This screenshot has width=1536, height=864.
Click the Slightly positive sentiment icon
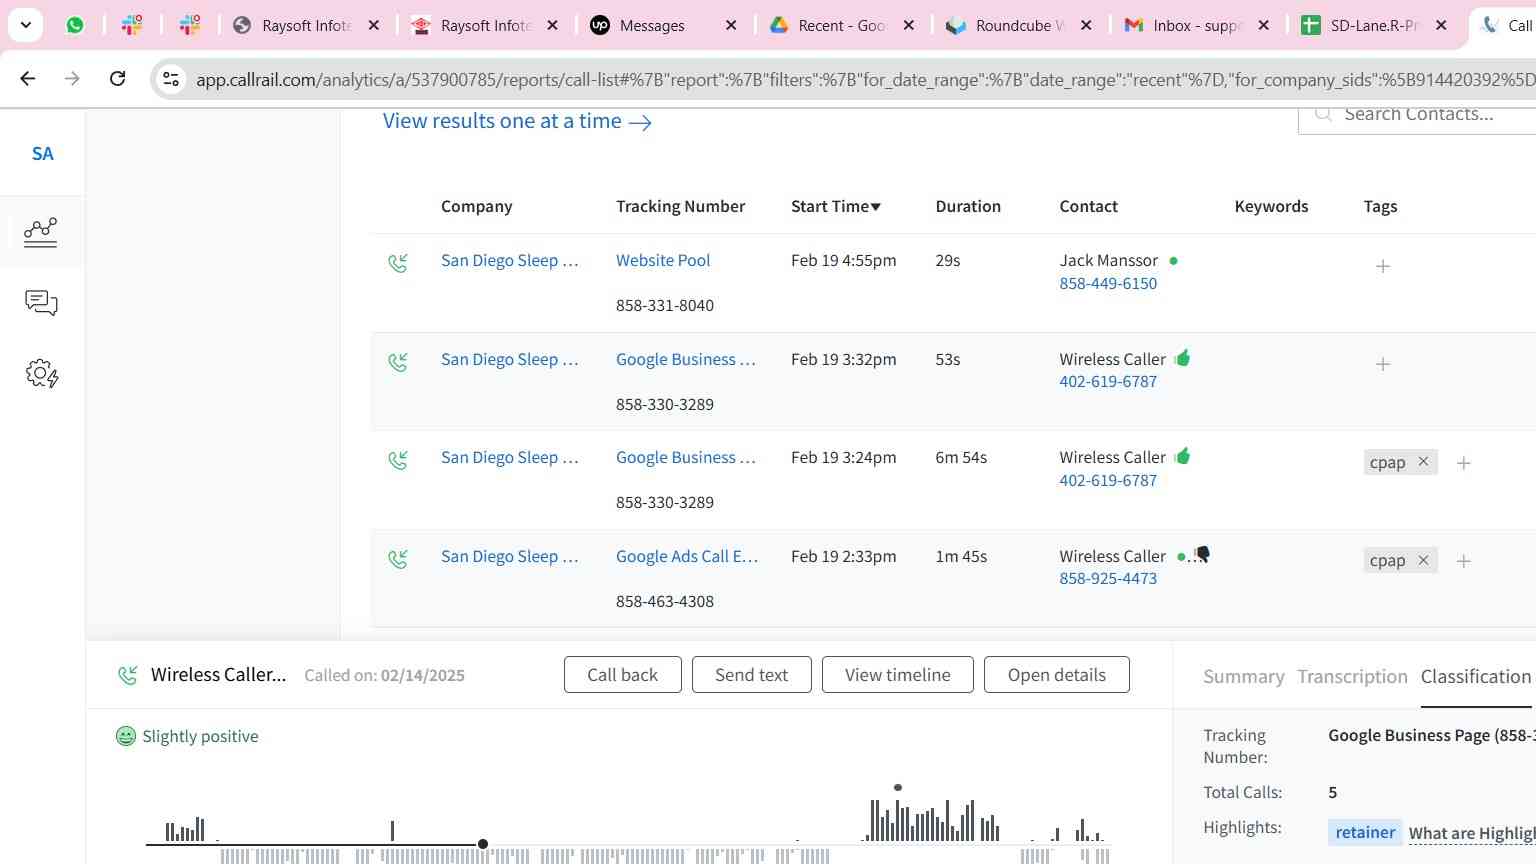(x=126, y=736)
